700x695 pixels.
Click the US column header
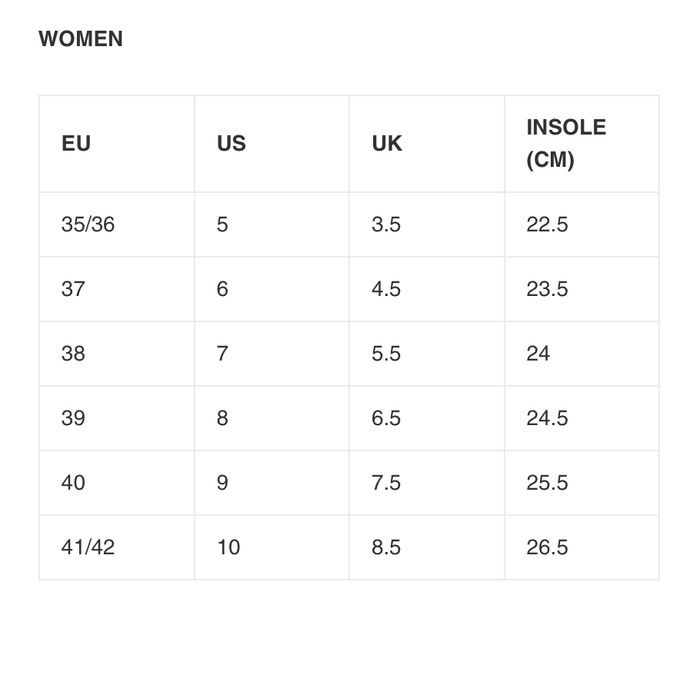tap(231, 143)
